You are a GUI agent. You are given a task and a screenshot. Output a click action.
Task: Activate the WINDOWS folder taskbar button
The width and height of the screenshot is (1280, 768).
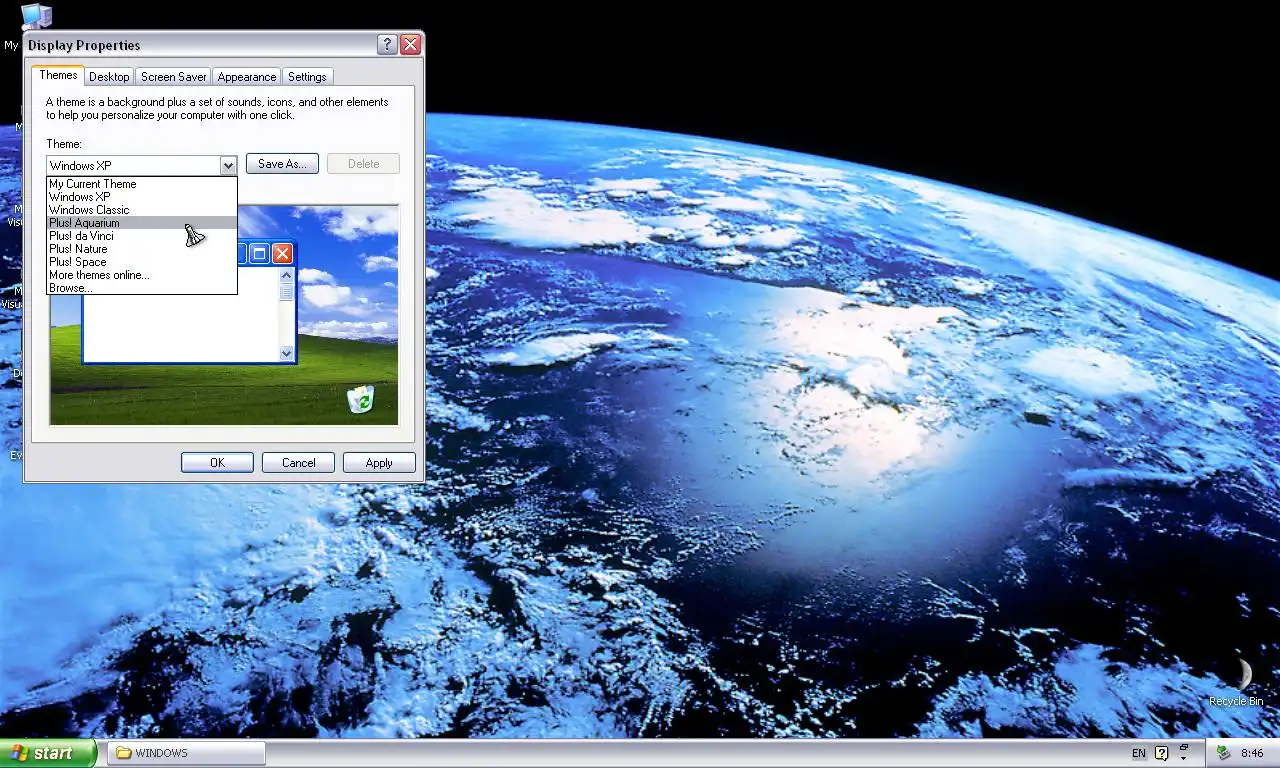pos(187,753)
